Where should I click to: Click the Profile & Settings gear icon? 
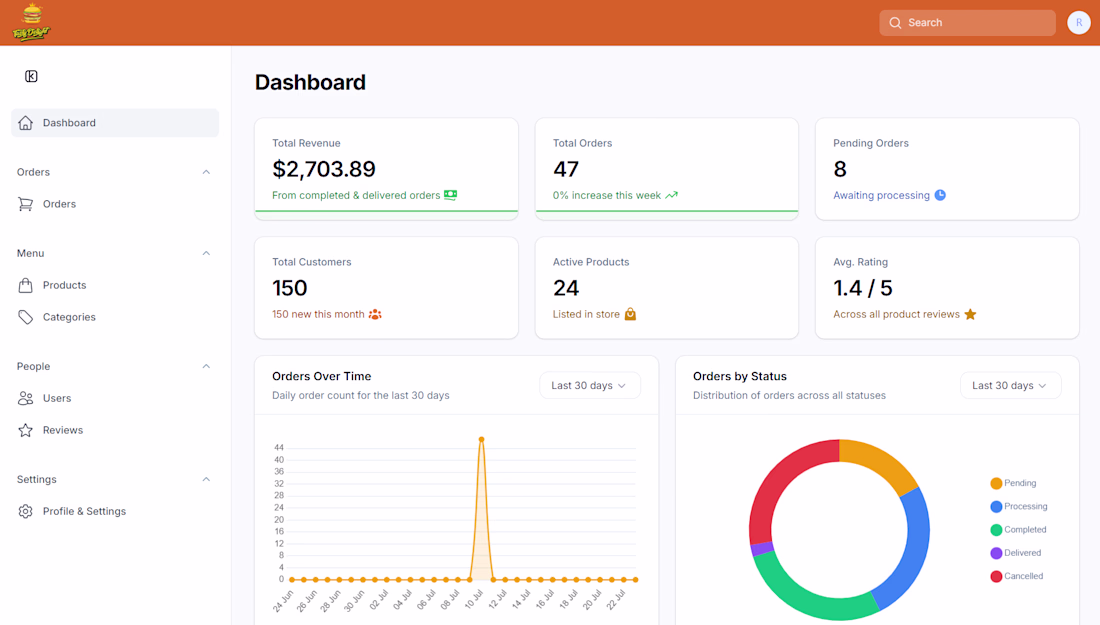tap(25, 511)
